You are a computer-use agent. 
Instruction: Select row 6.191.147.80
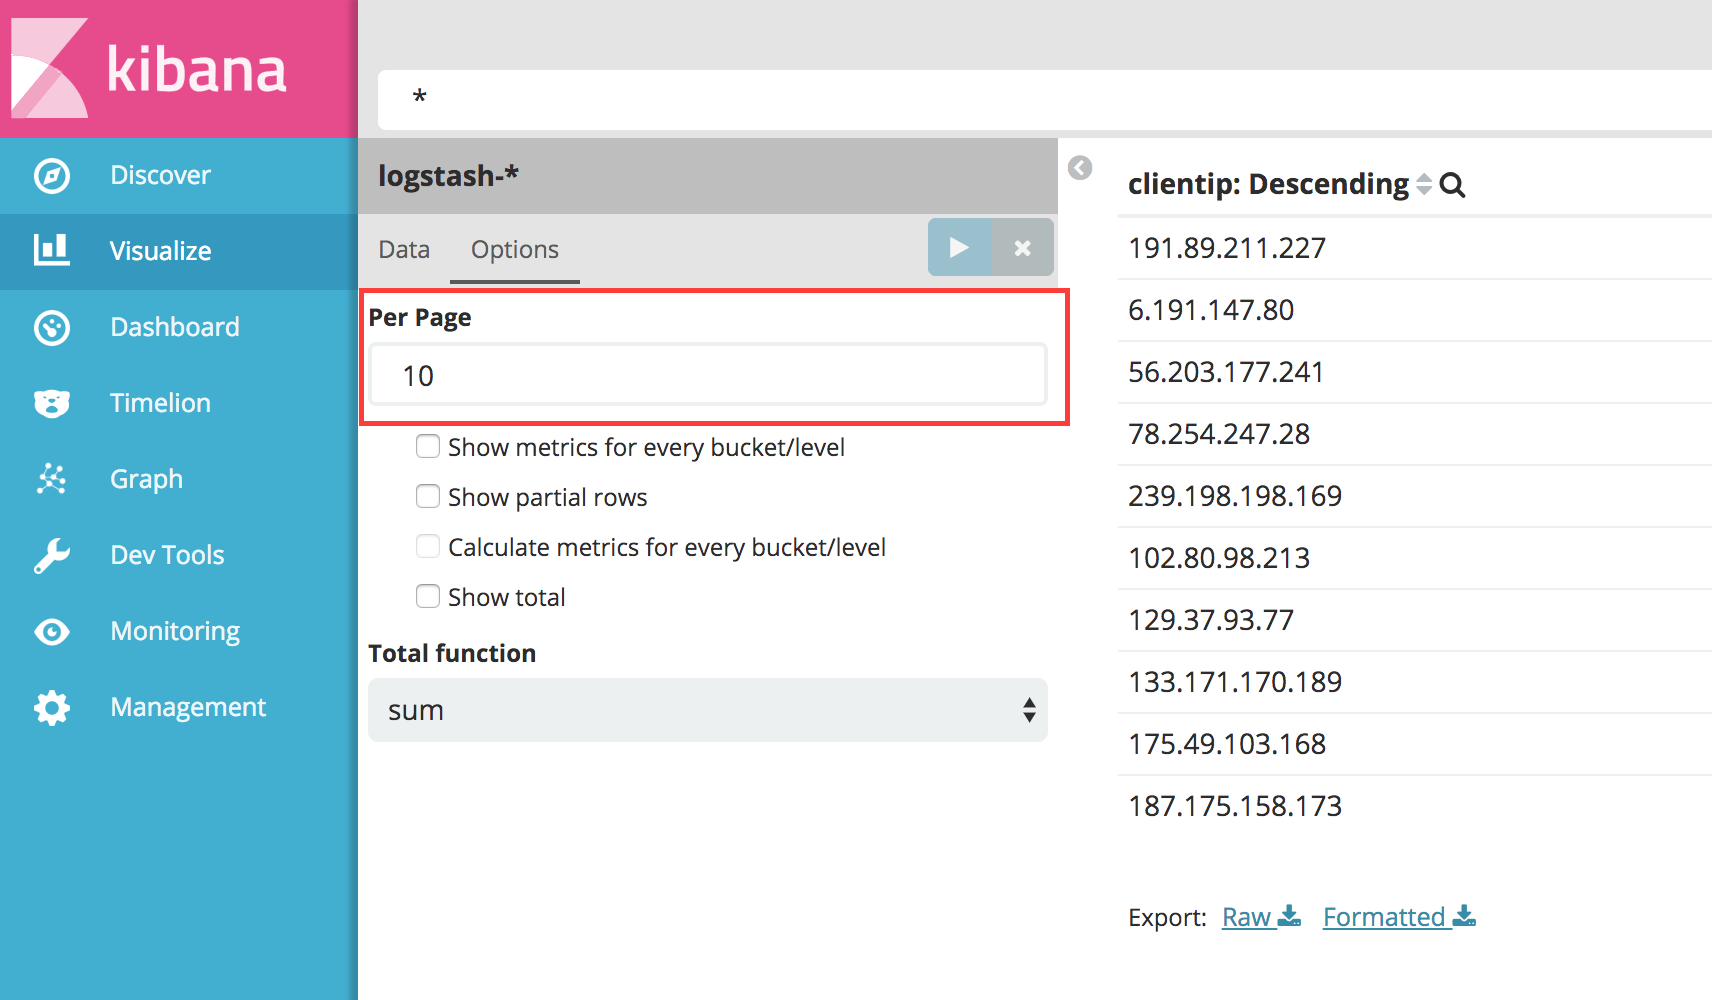[x=1415, y=310]
